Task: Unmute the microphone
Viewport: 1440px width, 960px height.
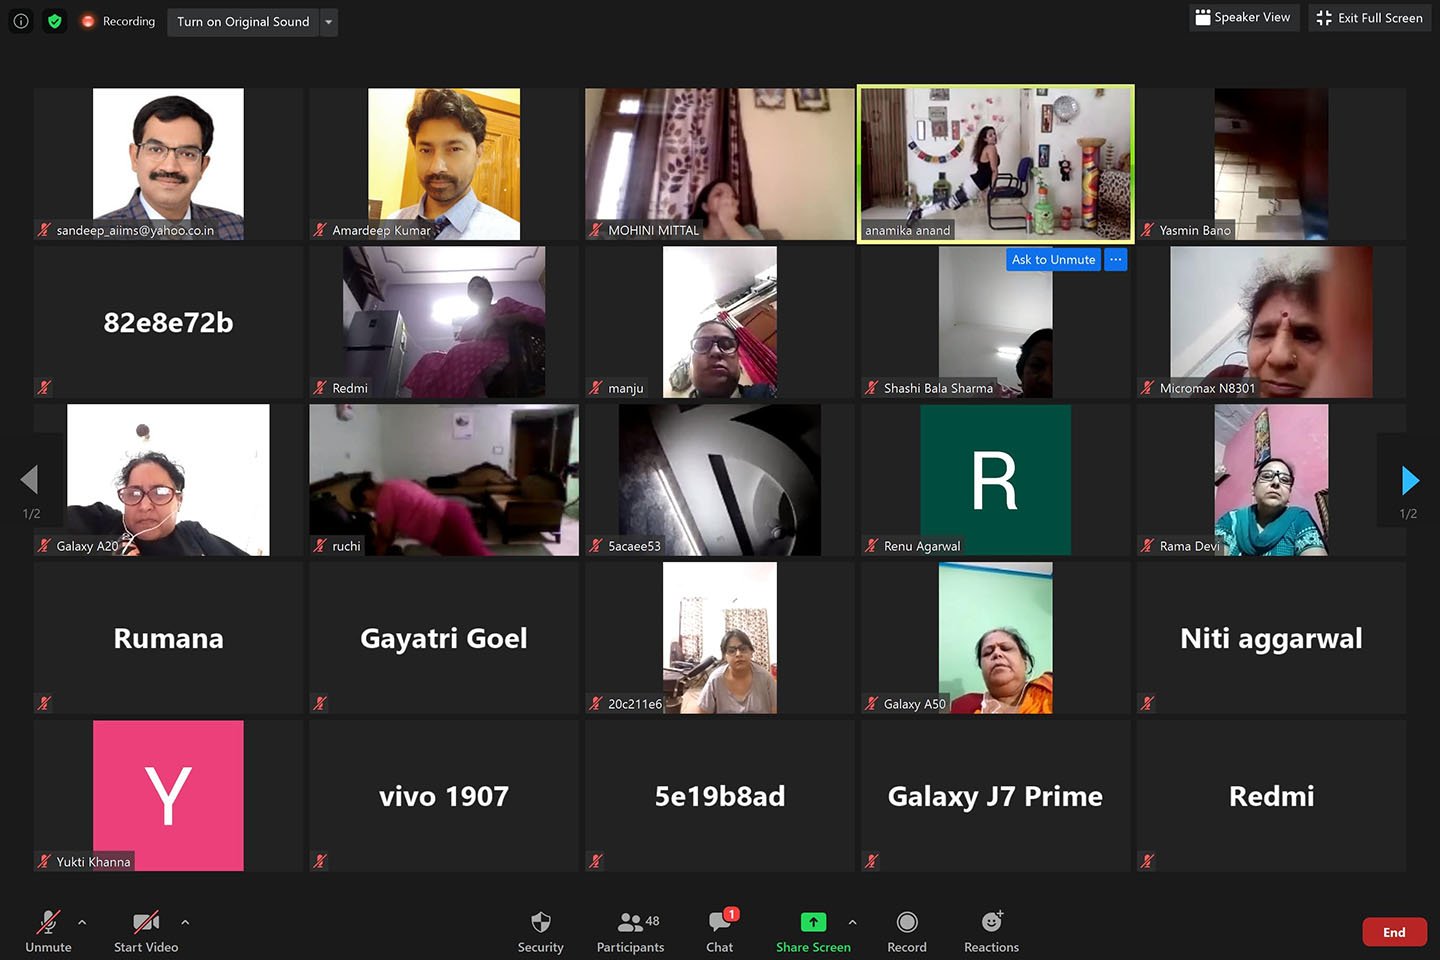Action: [48, 922]
